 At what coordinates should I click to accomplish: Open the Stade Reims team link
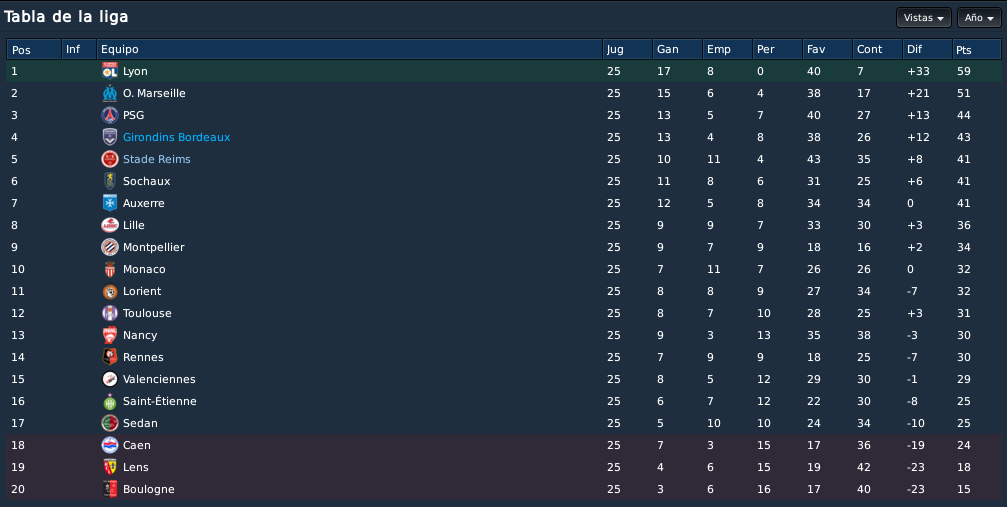(x=157, y=159)
